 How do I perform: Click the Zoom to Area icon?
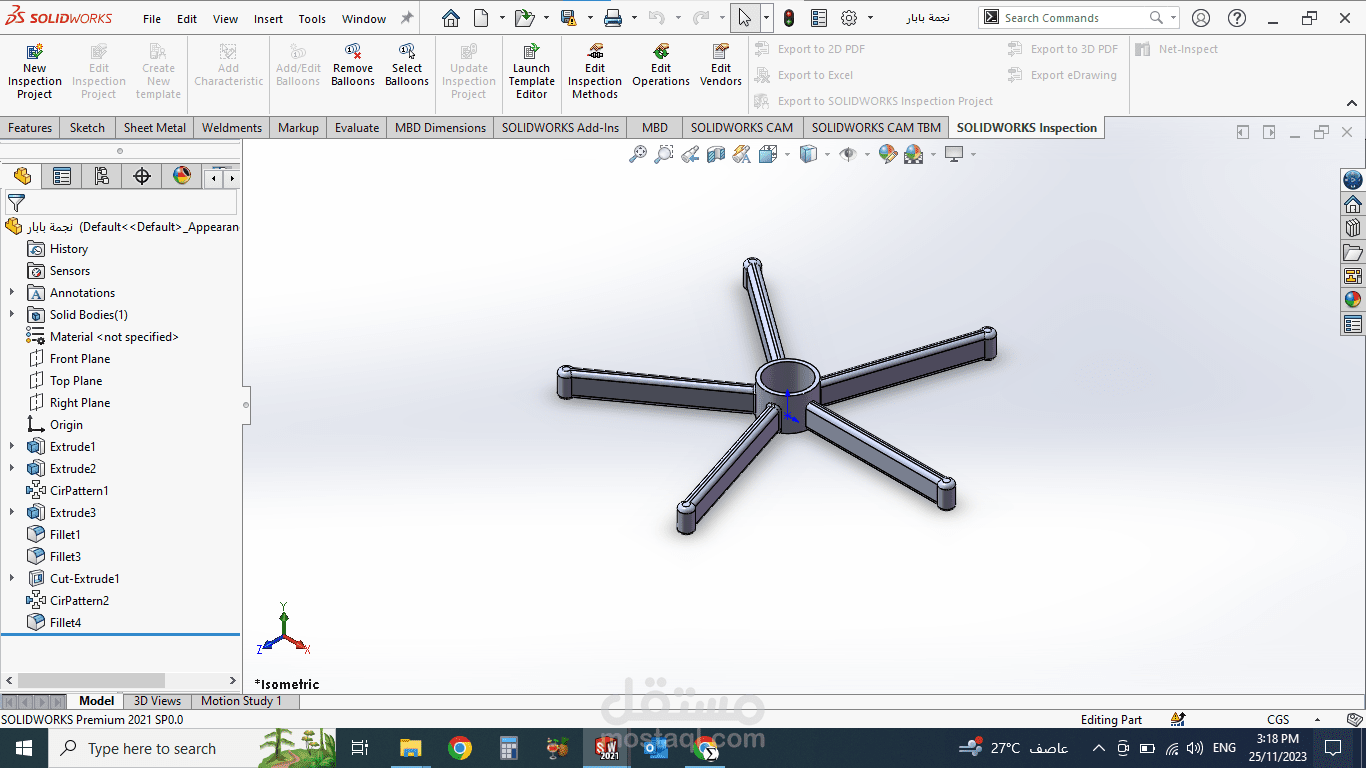click(x=663, y=154)
